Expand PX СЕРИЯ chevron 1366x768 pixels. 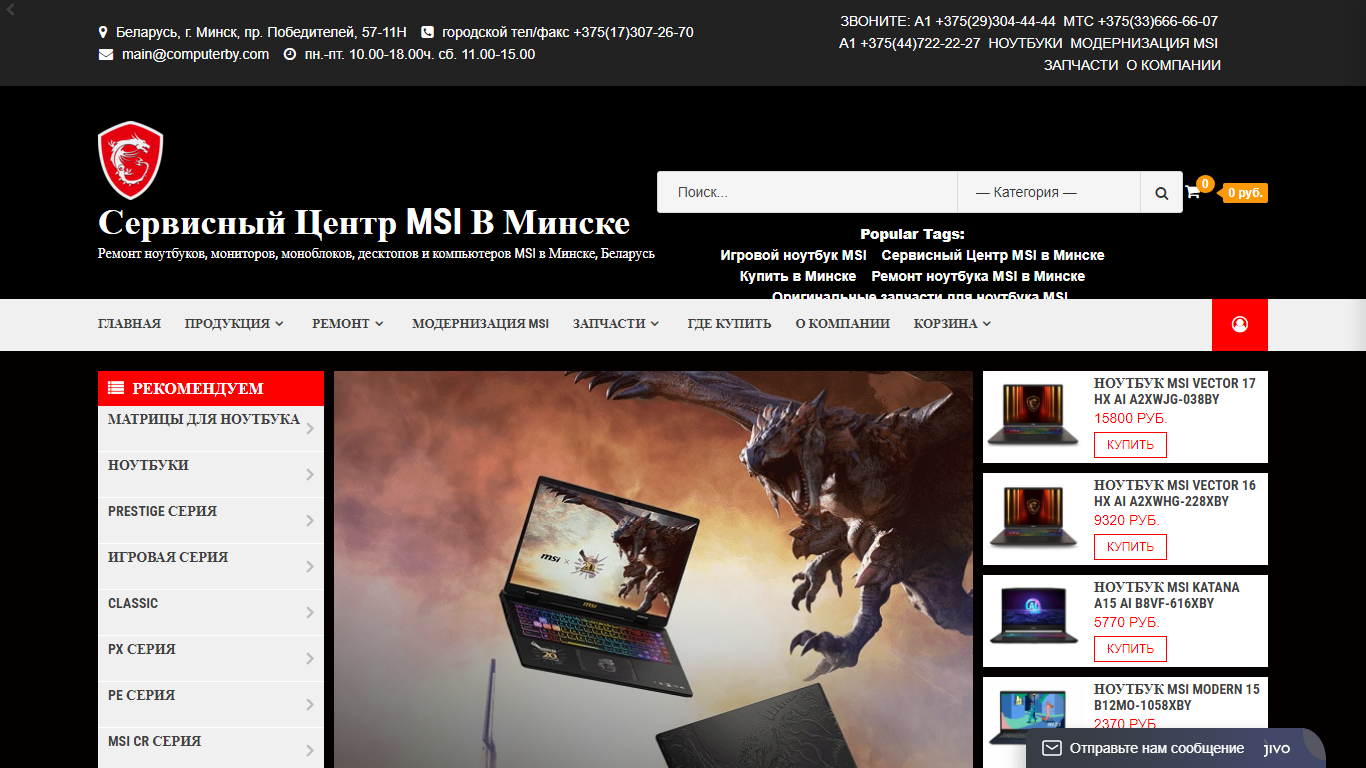[x=310, y=659]
